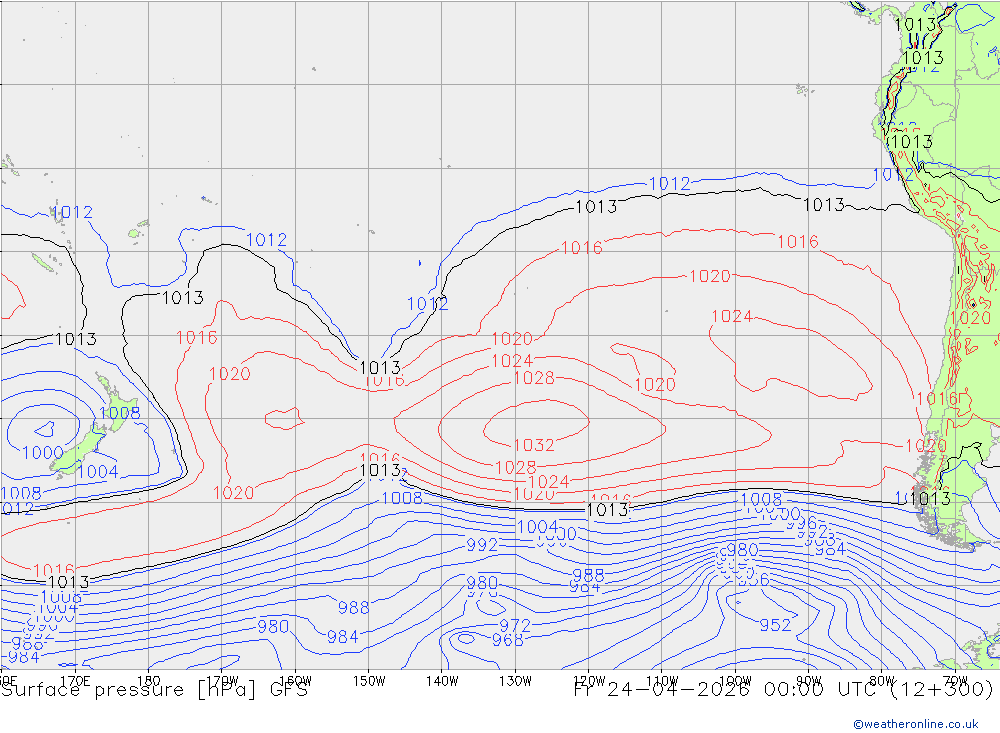Select the 170E longitude axis label
Viewport: 1000px width, 733px height.
coord(76,680)
